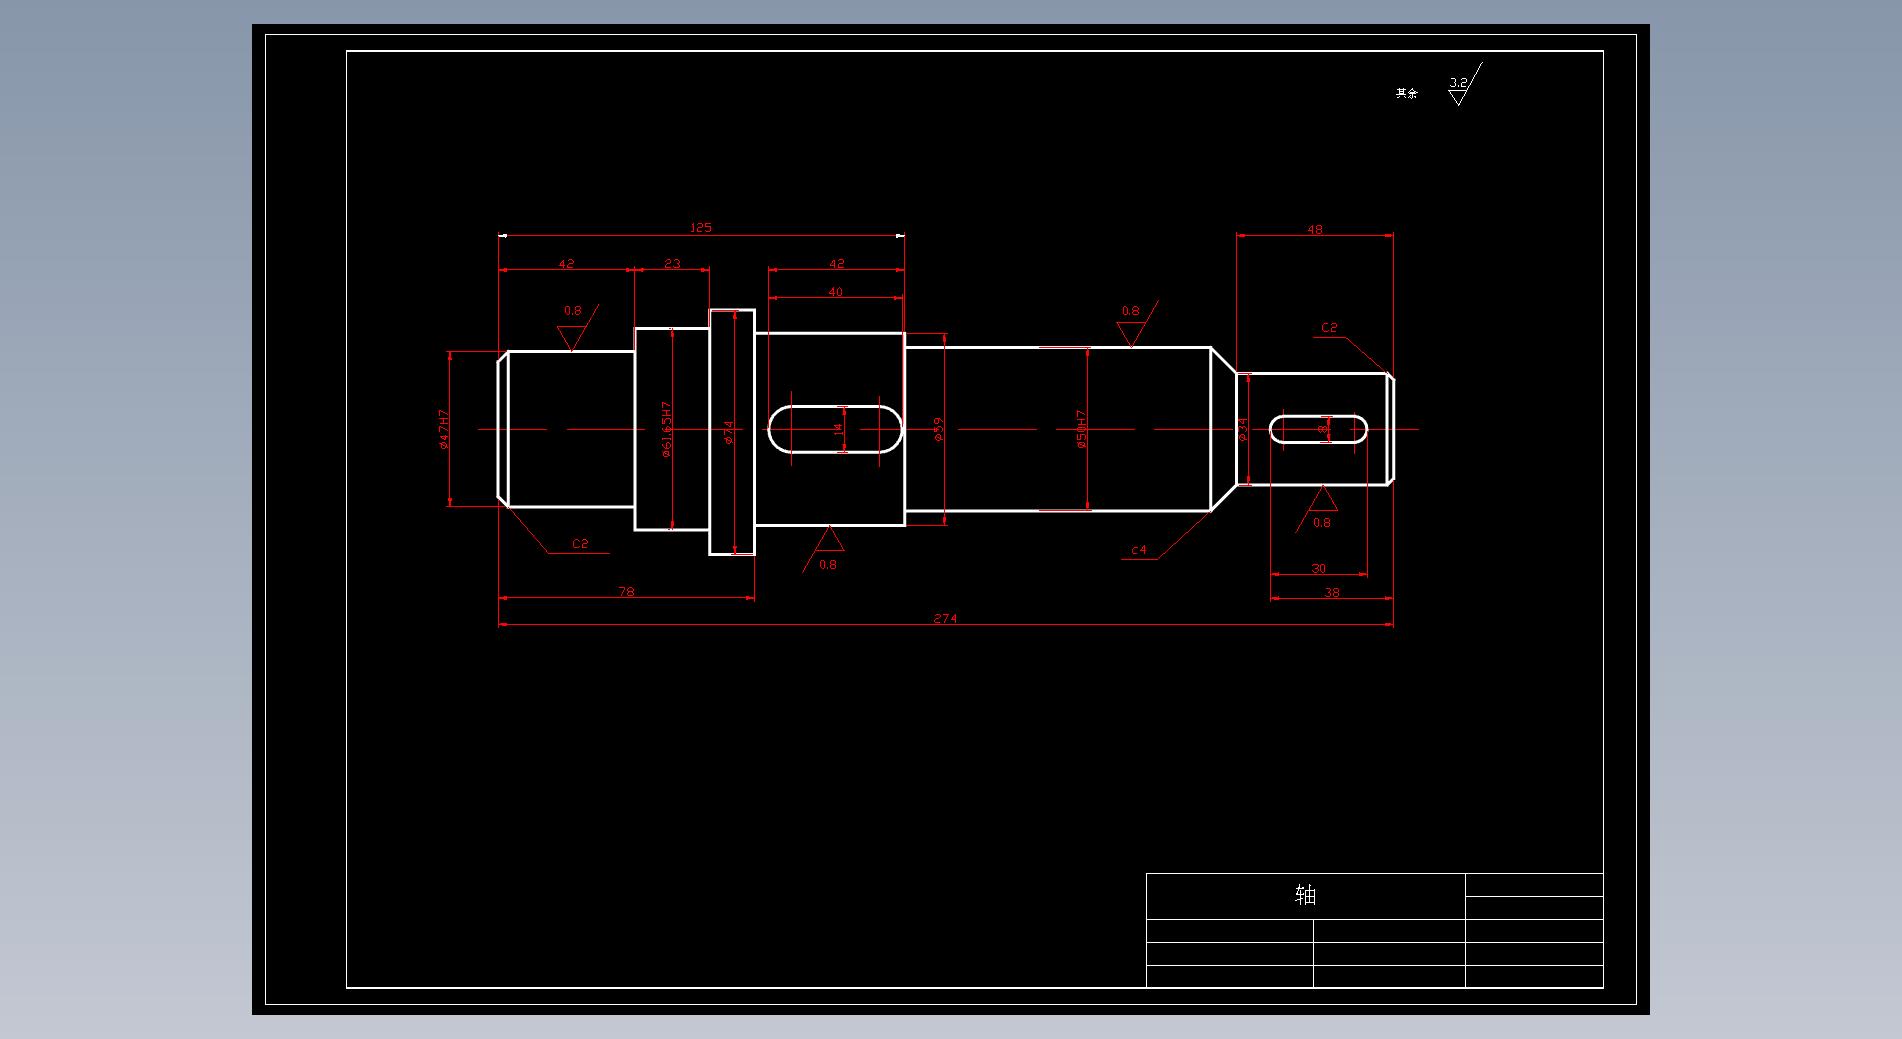Click the "0.8" roughness symbol above ø50H7 section
Image resolution: width=1902 pixels, height=1039 pixels.
[x=1137, y=323]
